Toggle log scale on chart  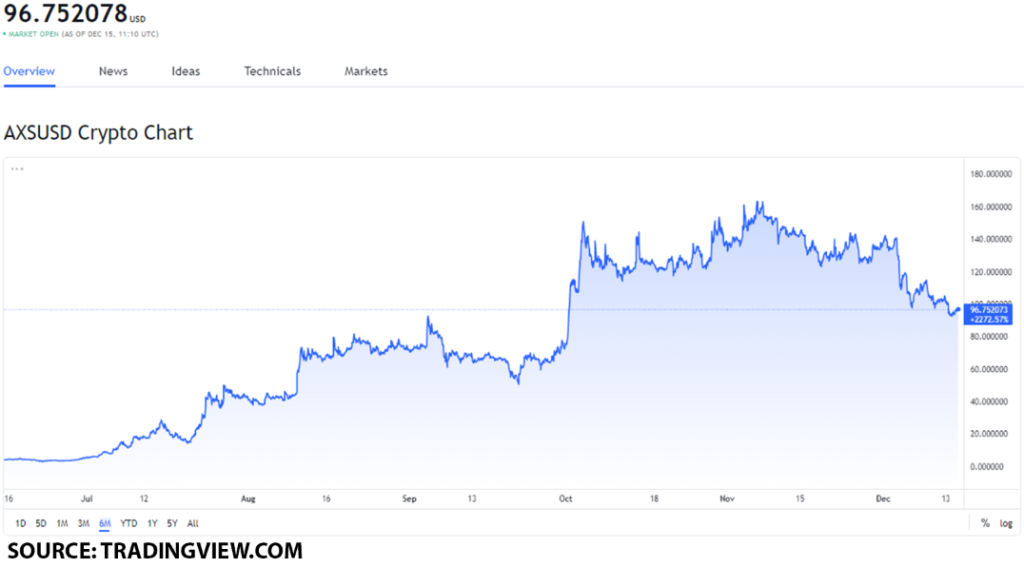click(1006, 524)
